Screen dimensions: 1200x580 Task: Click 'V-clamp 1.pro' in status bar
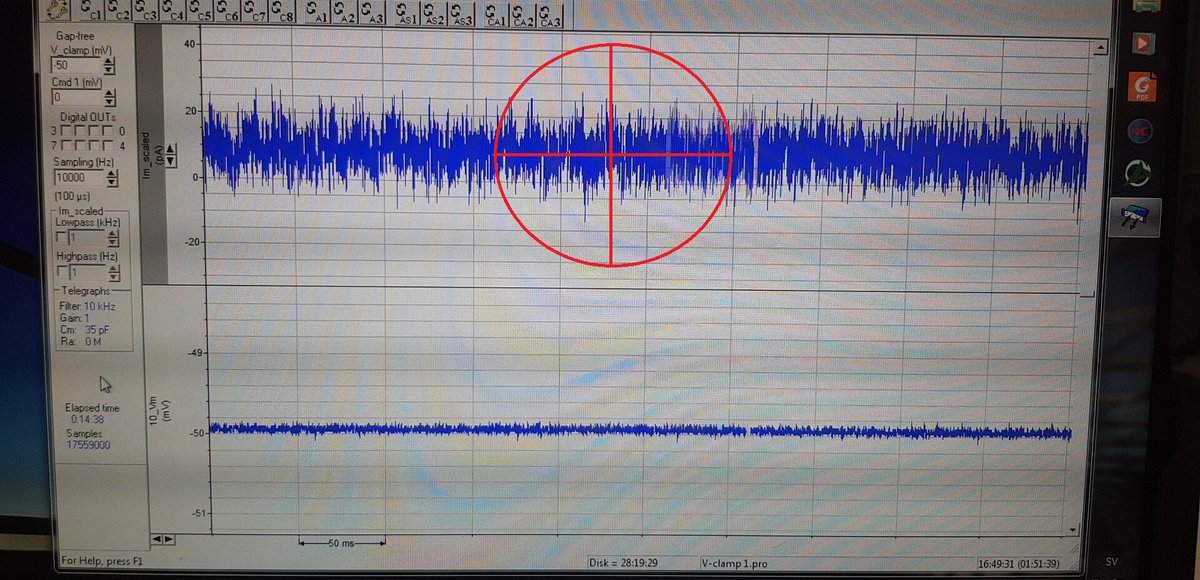tap(735, 563)
